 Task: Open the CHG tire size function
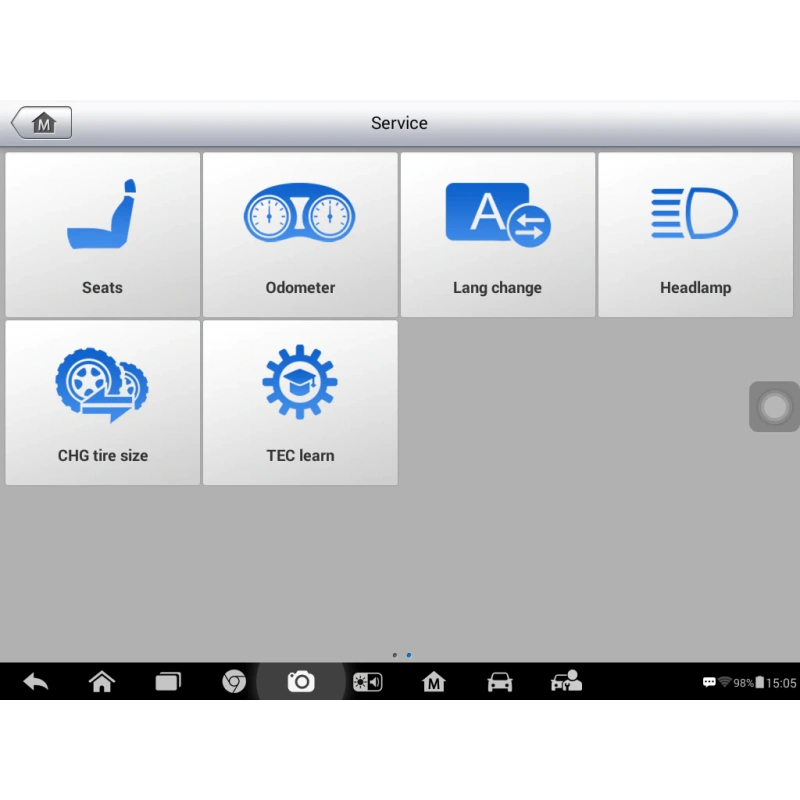click(x=103, y=403)
